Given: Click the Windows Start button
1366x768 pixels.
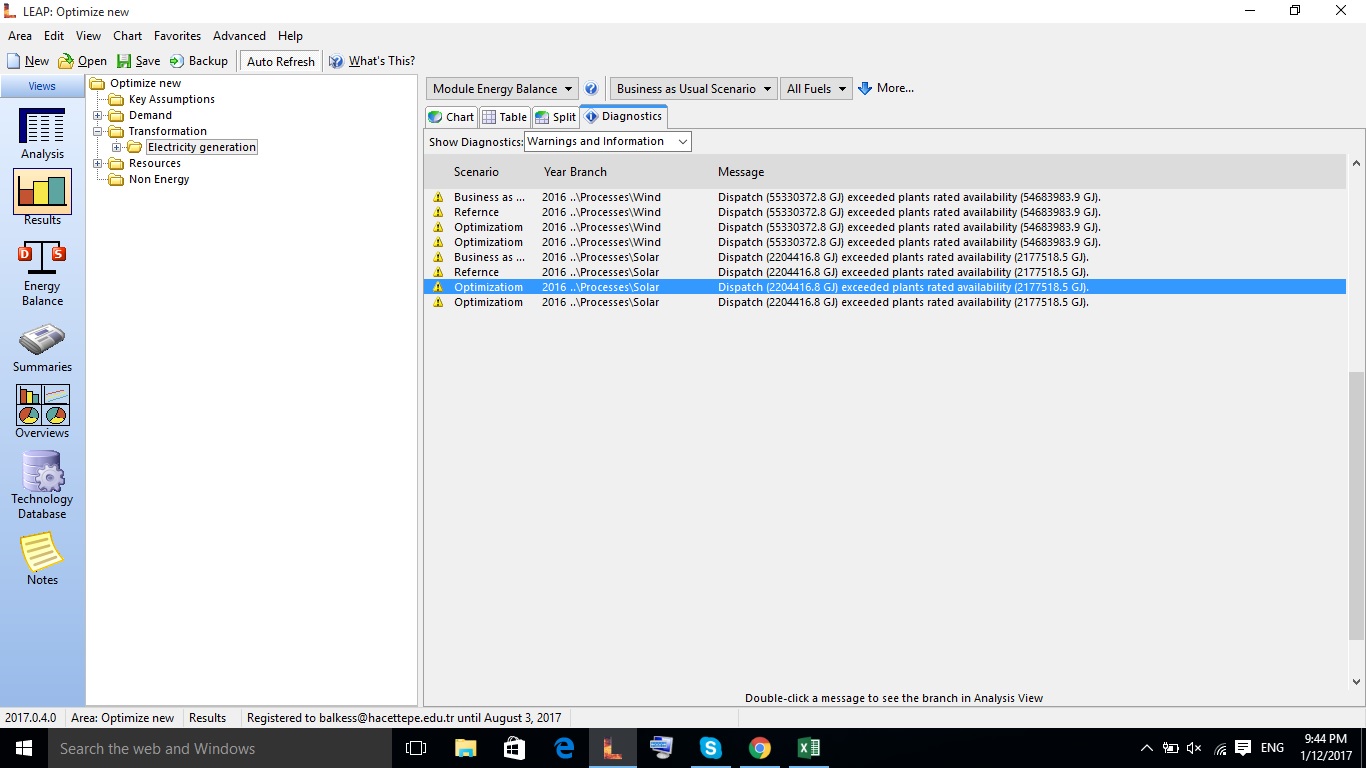Looking at the screenshot, I should pos(24,748).
